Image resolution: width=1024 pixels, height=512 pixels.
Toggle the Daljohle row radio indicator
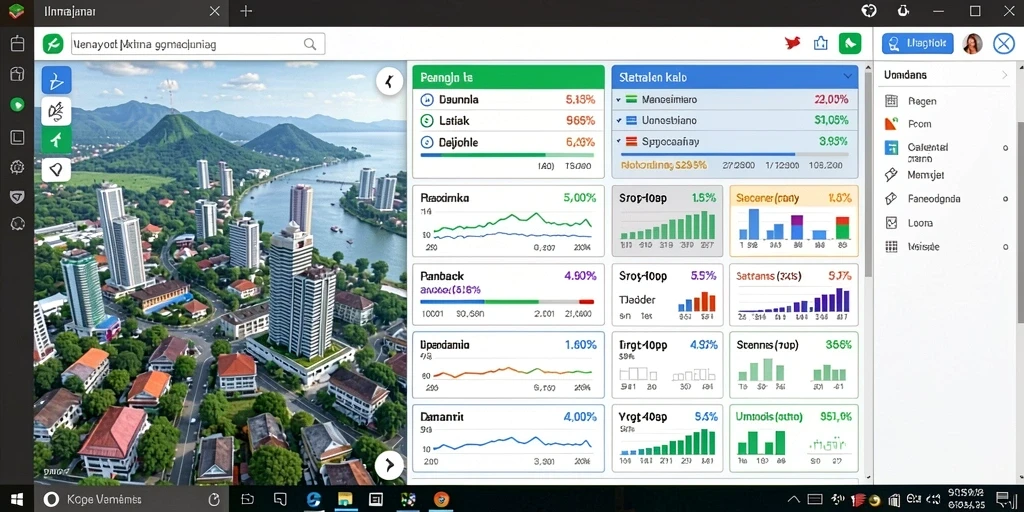pos(426,141)
